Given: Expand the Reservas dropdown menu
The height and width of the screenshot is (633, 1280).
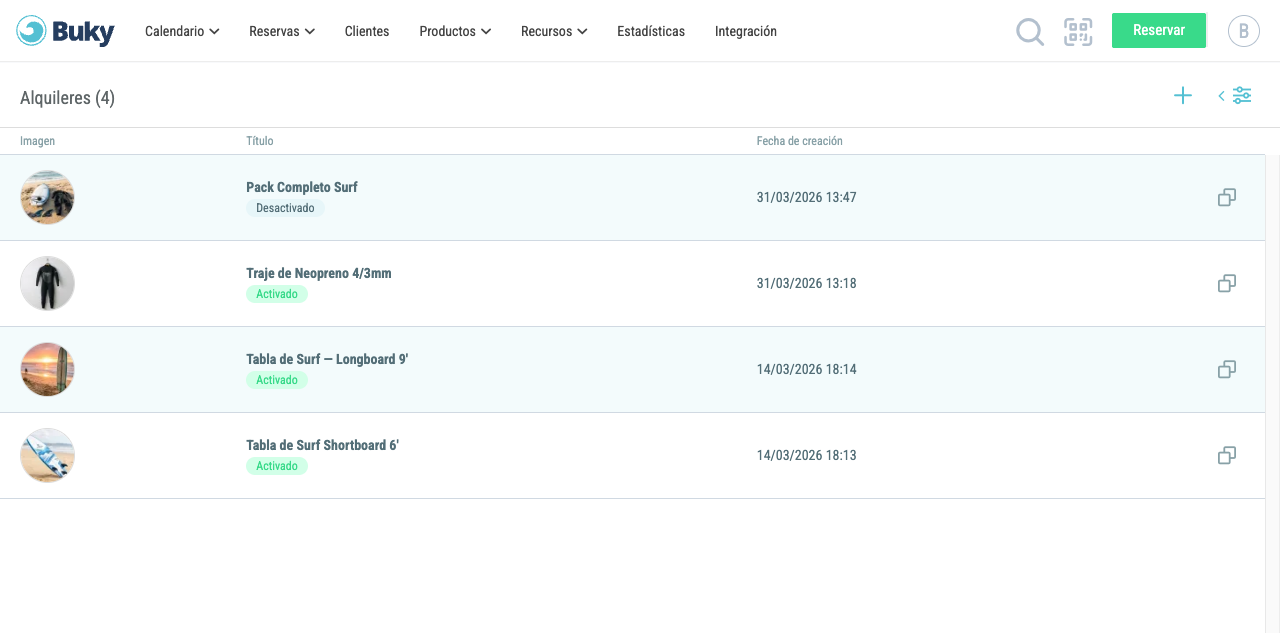Looking at the screenshot, I should [x=282, y=32].
